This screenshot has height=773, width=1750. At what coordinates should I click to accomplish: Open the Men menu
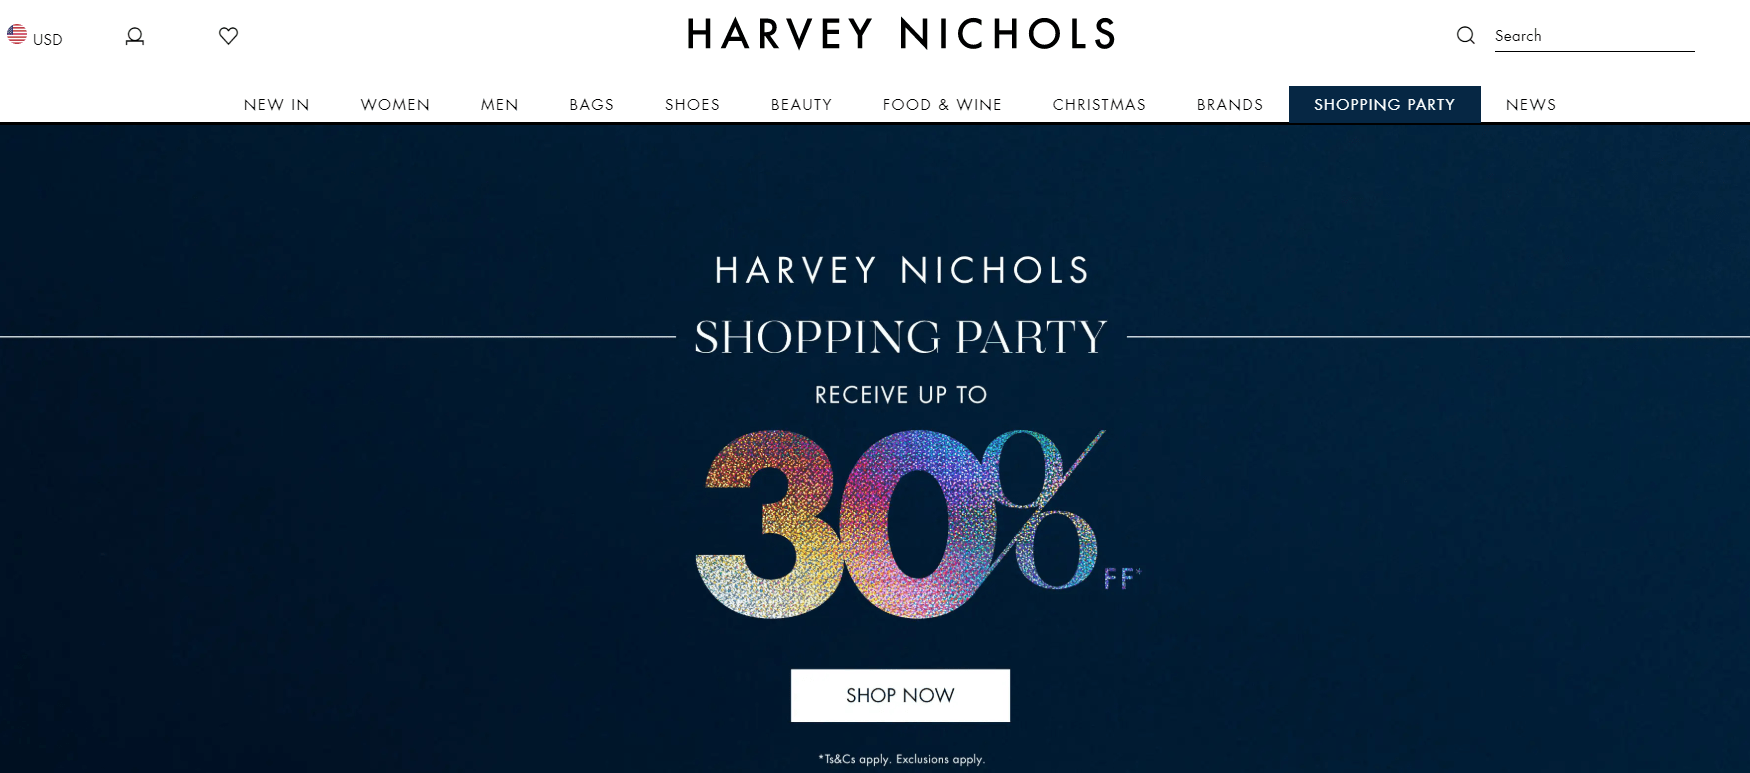(x=500, y=105)
